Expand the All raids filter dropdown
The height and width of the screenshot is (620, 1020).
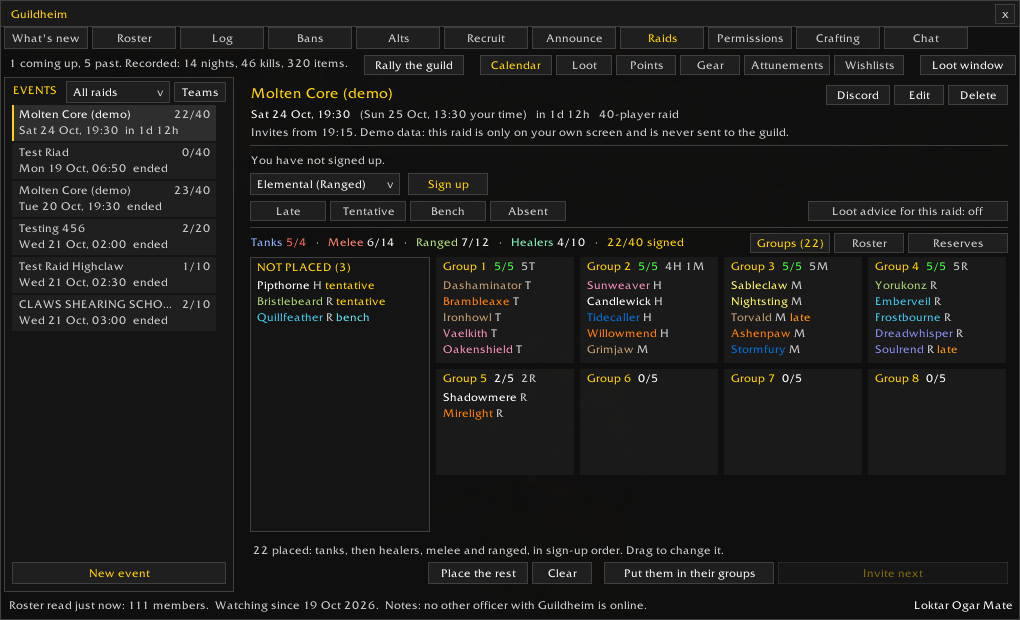click(x=118, y=92)
